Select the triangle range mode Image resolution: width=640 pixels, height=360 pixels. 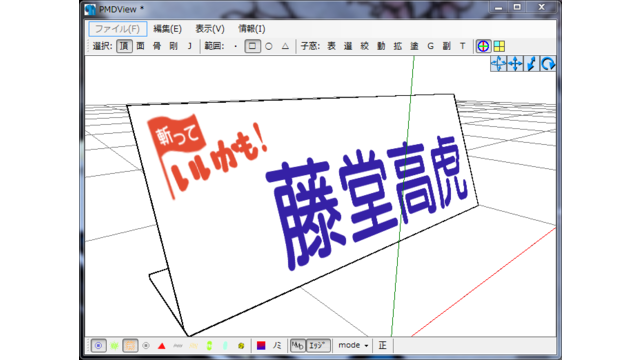285,46
